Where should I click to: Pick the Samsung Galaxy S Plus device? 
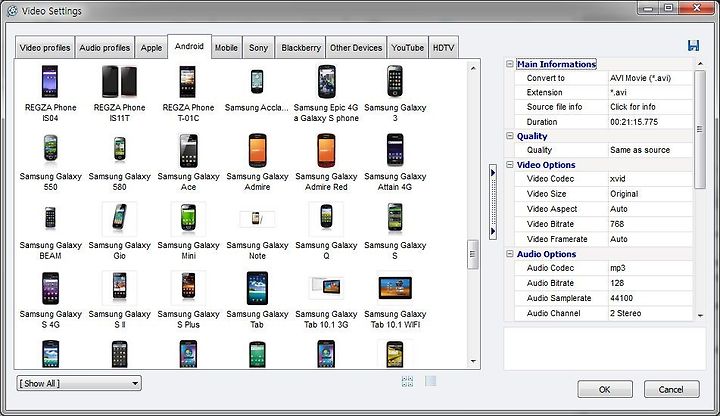(x=188, y=286)
